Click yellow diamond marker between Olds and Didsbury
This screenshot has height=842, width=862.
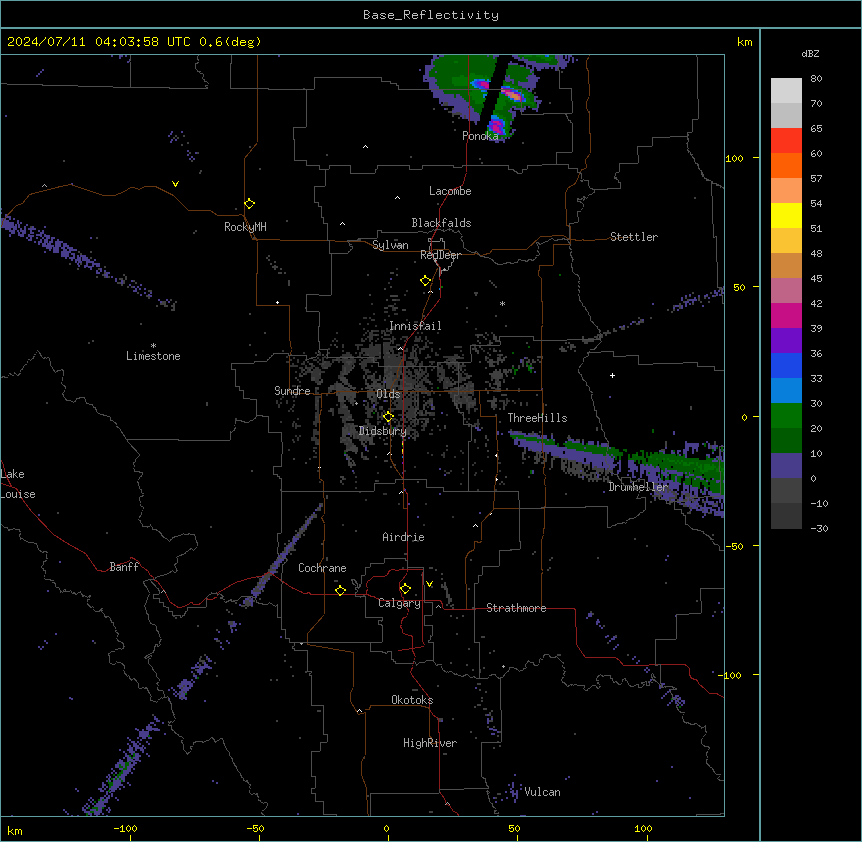pyautogui.click(x=389, y=417)
